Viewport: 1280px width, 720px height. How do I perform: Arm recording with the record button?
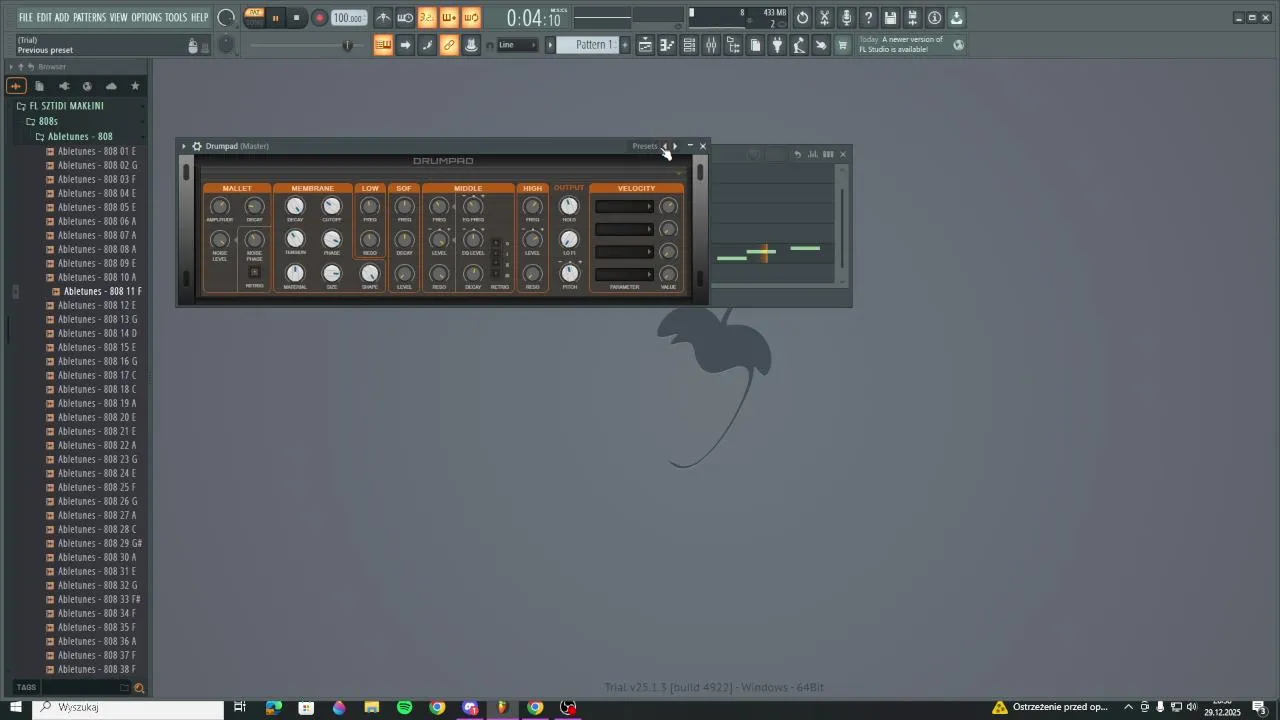(320, 18)
